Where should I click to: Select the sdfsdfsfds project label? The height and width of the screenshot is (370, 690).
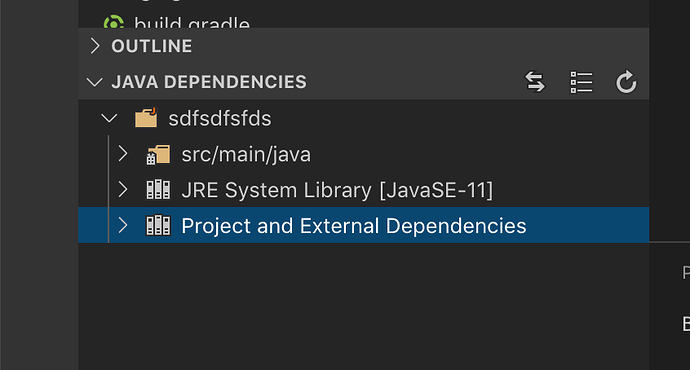(220, 118)
